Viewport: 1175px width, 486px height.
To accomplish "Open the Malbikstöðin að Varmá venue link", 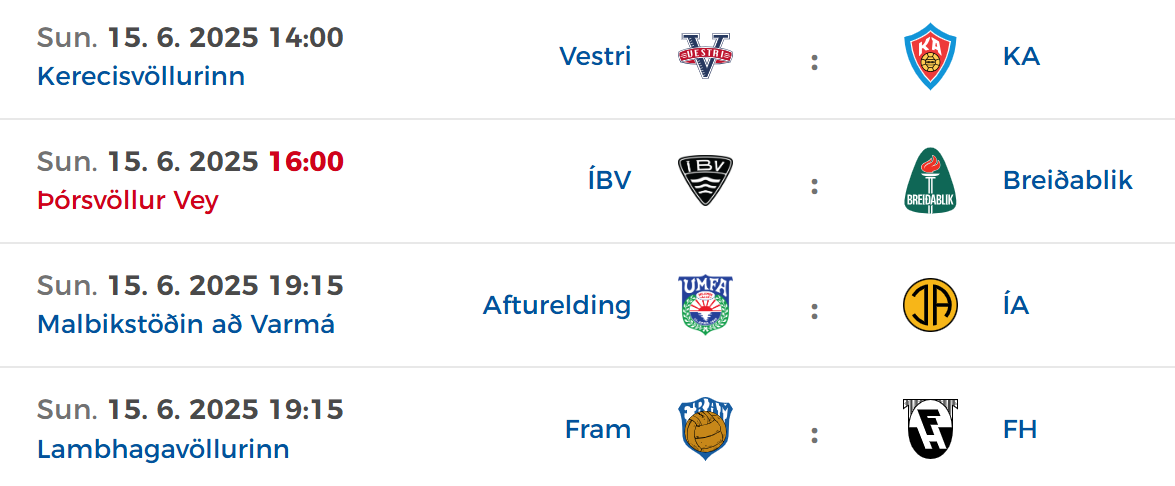I will tap(186, 325).
